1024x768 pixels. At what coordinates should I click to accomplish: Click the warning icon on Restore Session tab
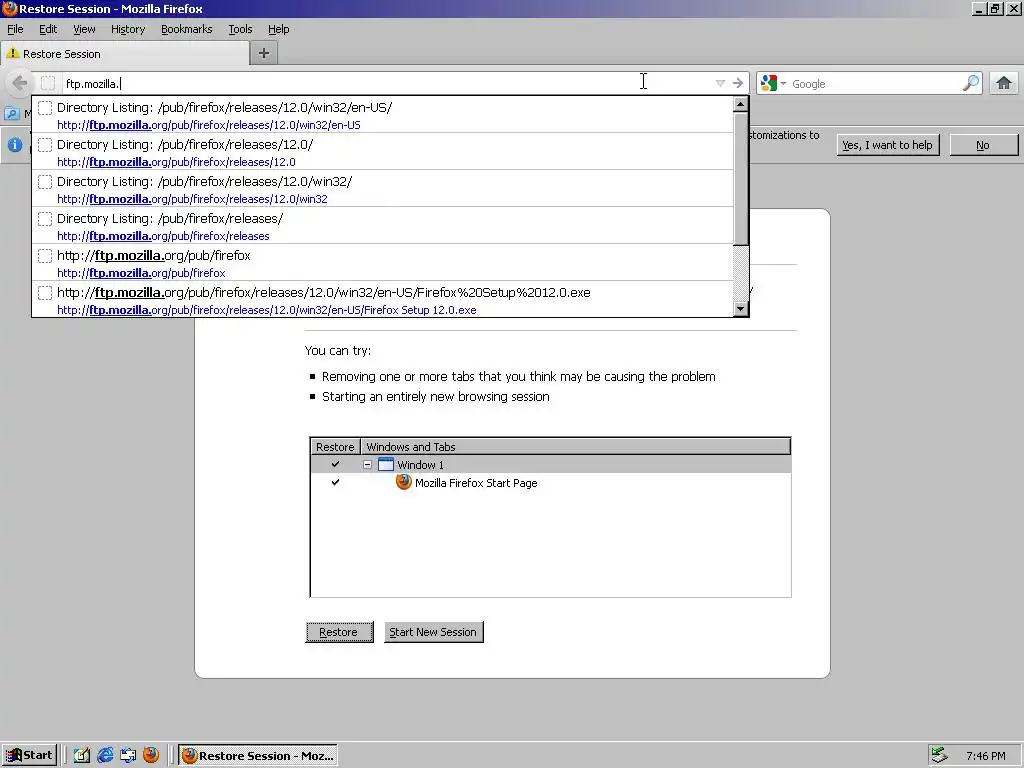tap(12, 54)
